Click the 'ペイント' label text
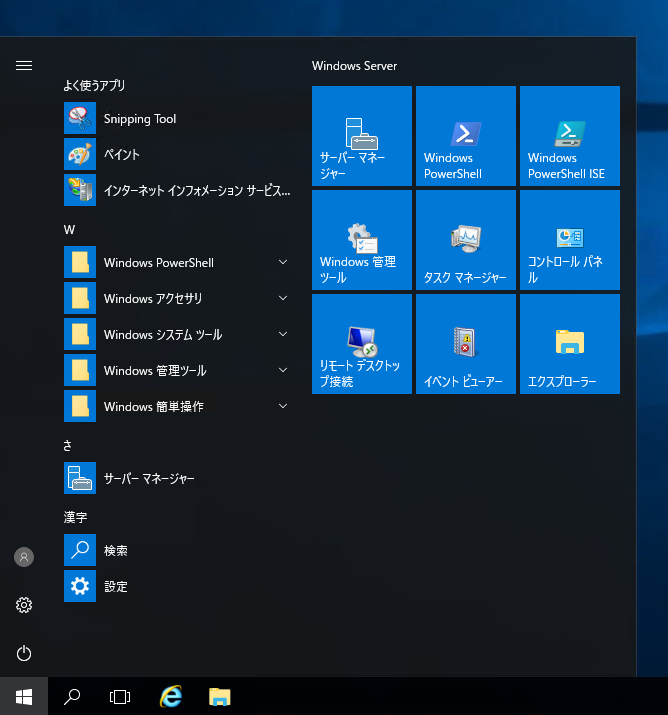Viewport: 668px width, 715px height. (122, 155)
